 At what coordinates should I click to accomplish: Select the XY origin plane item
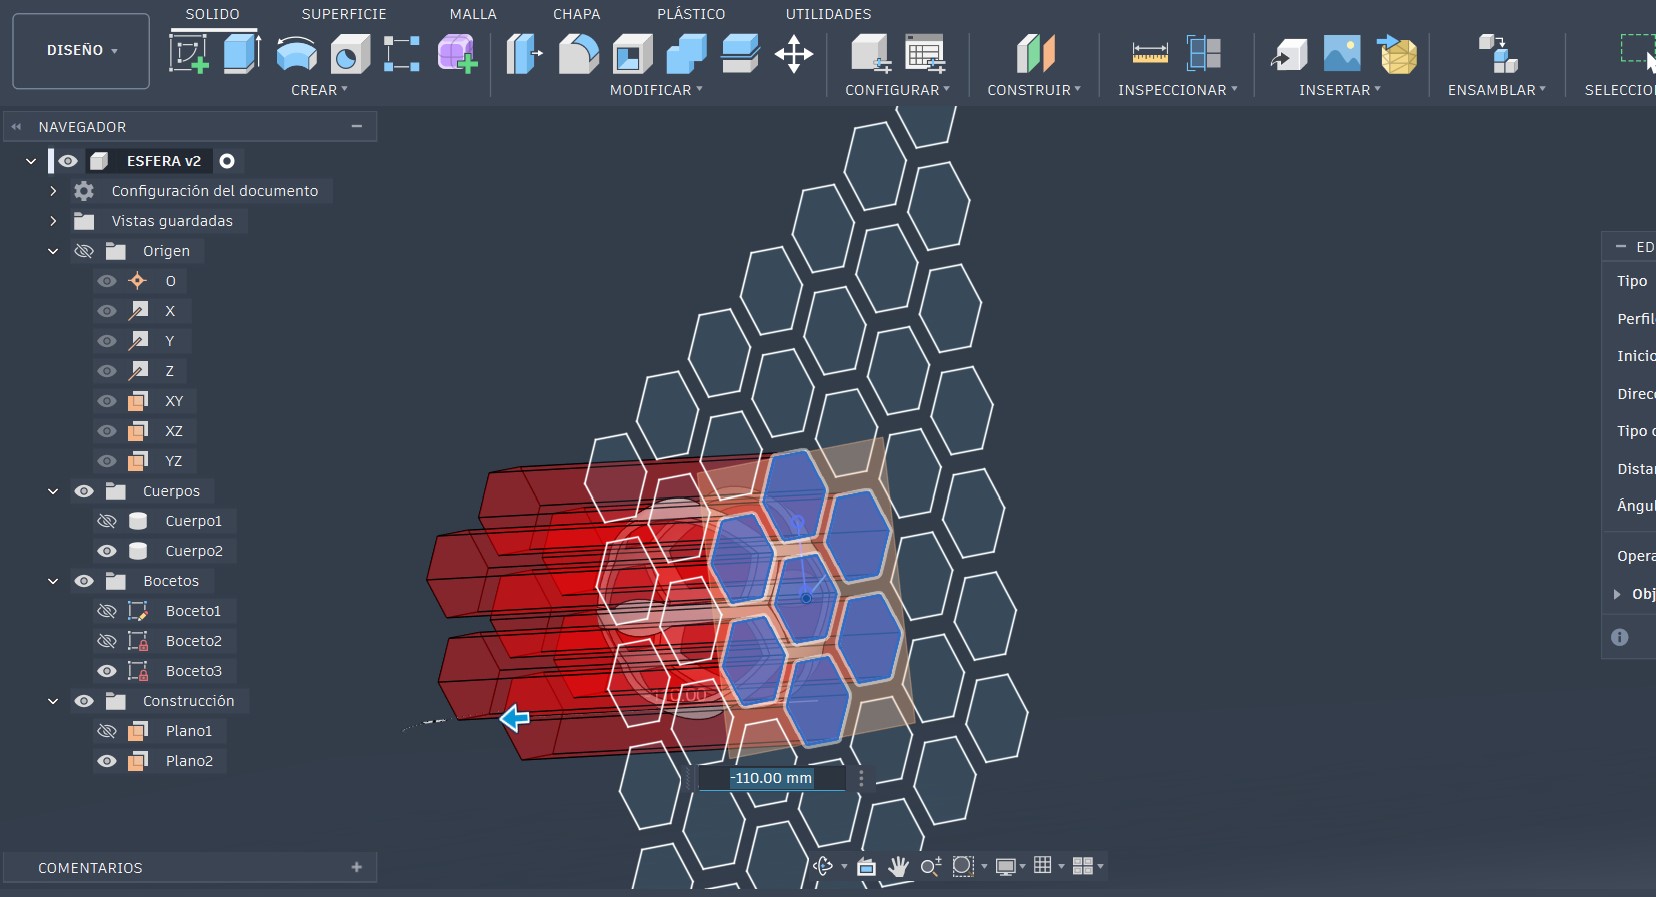pyautogui.click(x=174, y=401)
